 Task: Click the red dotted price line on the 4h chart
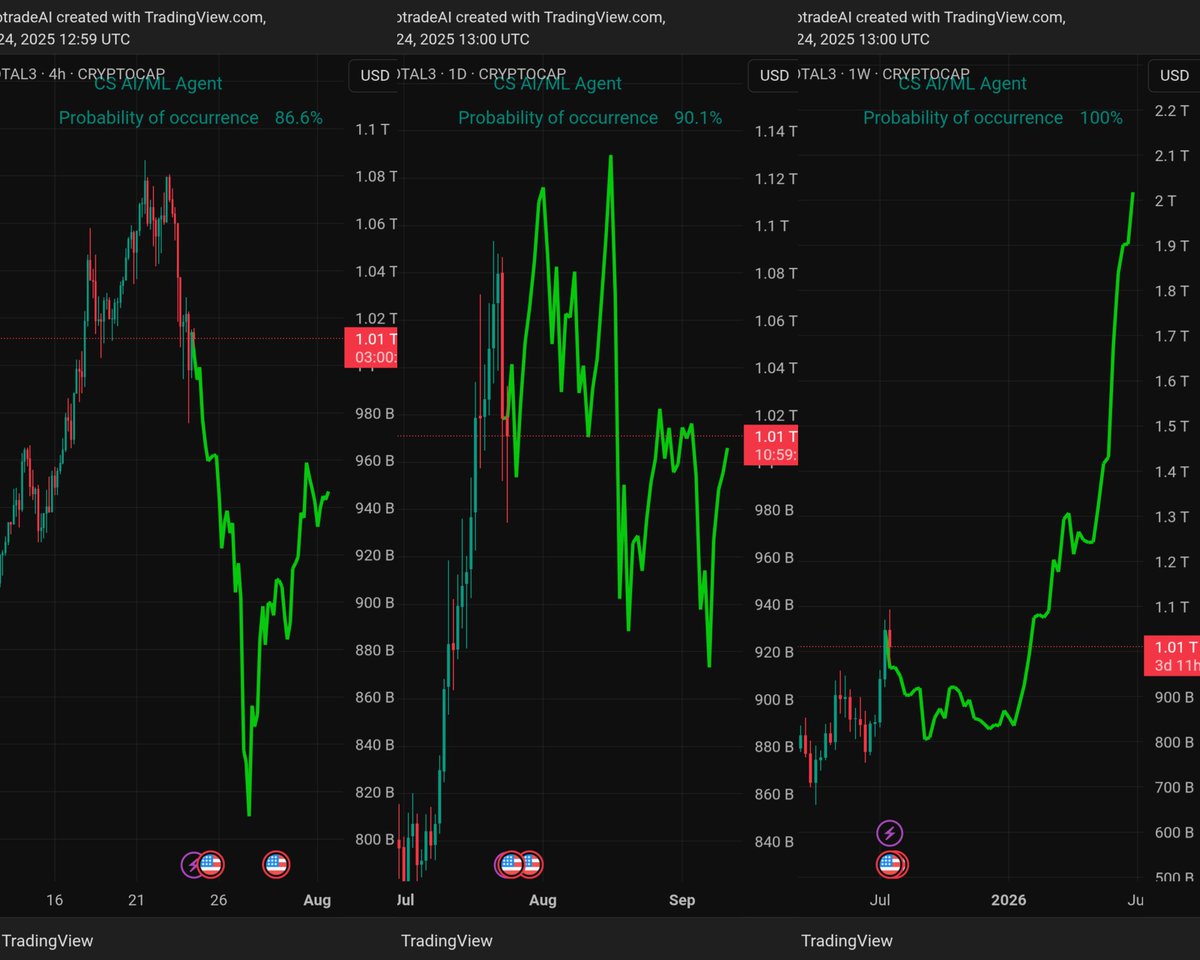tap(150, 338)
